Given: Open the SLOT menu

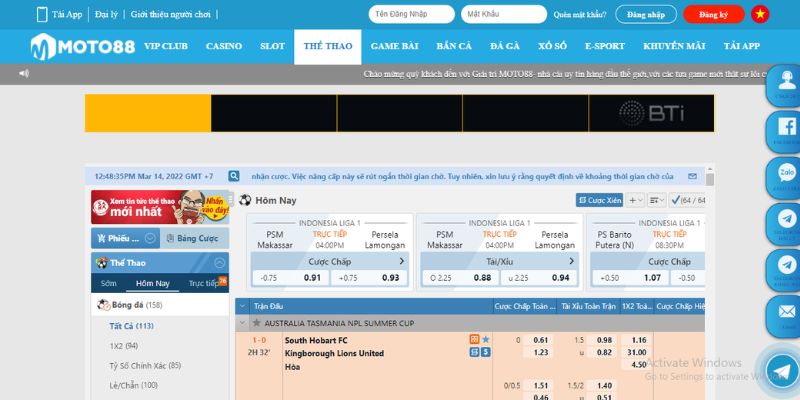Looking at the screenshot, I should click(x=272, y=46).
